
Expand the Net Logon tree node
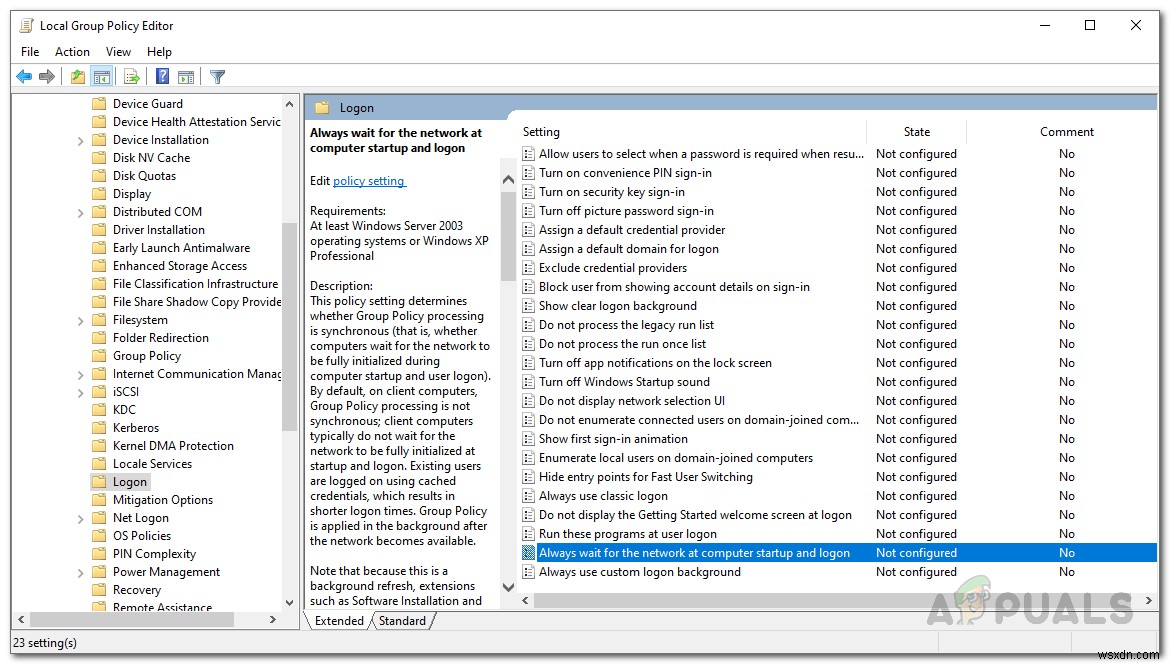point(81,519)
